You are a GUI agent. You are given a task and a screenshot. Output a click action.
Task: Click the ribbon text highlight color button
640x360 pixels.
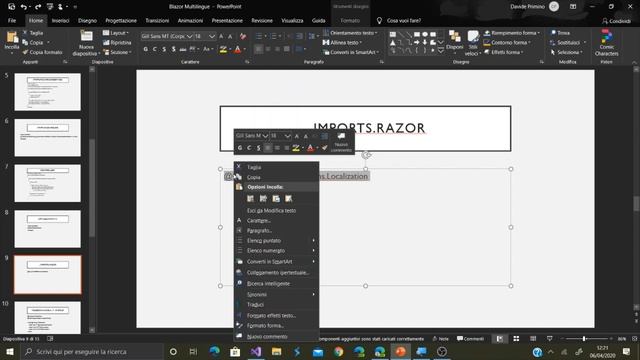[223, 49]
